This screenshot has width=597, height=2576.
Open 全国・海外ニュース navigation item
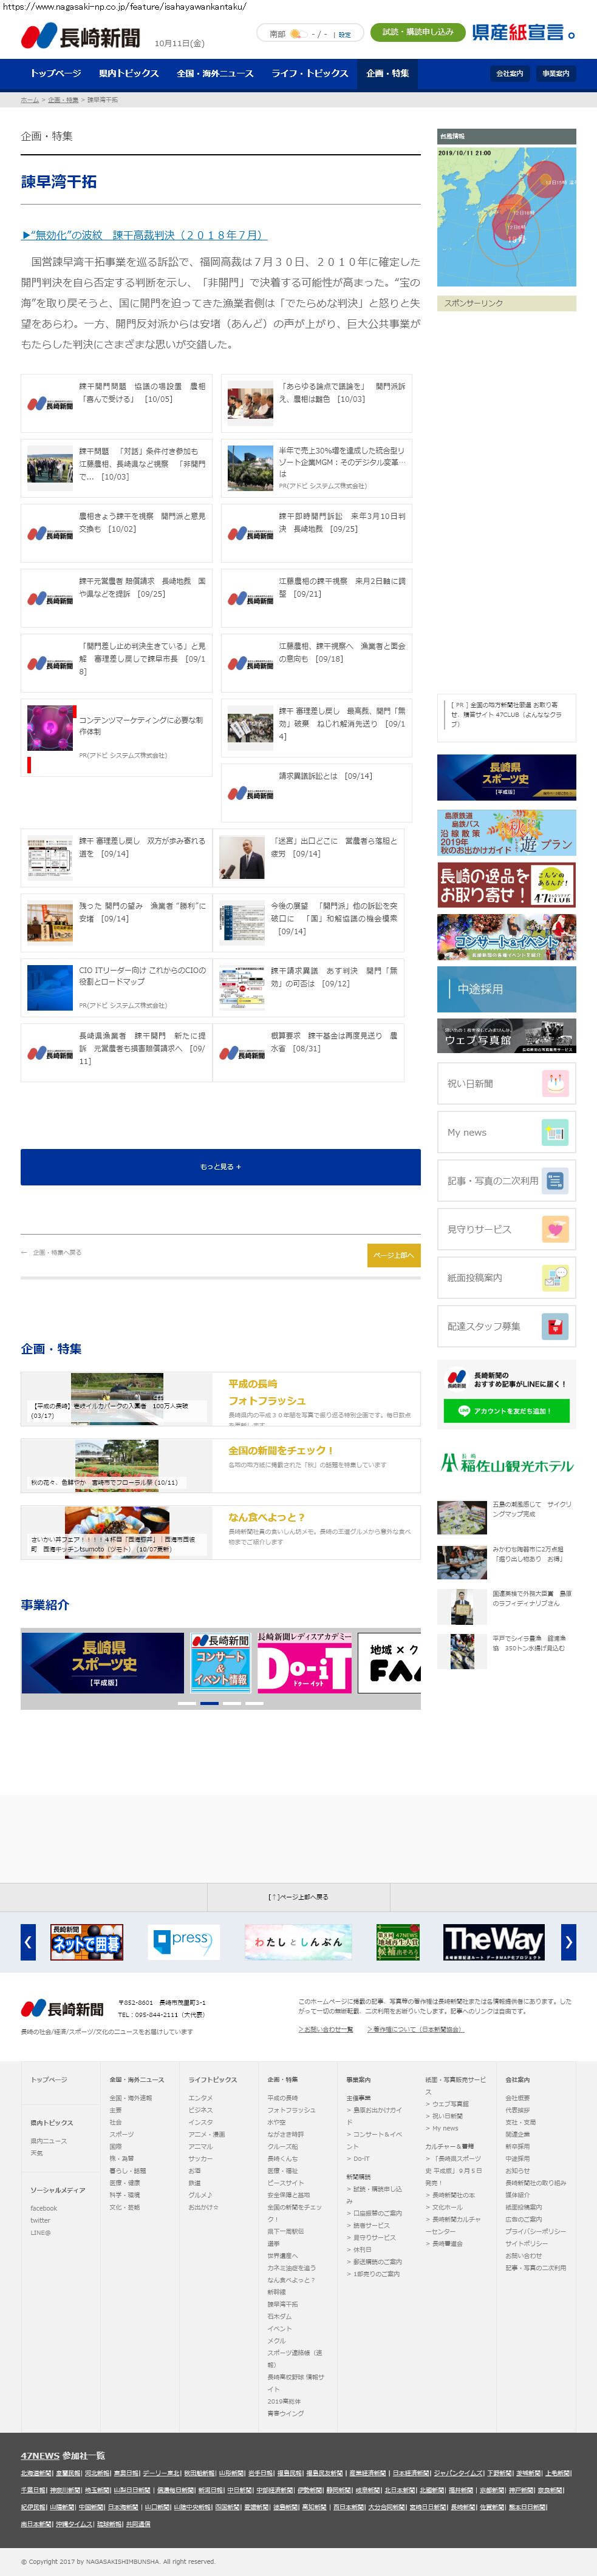click(x=215, y=74)
